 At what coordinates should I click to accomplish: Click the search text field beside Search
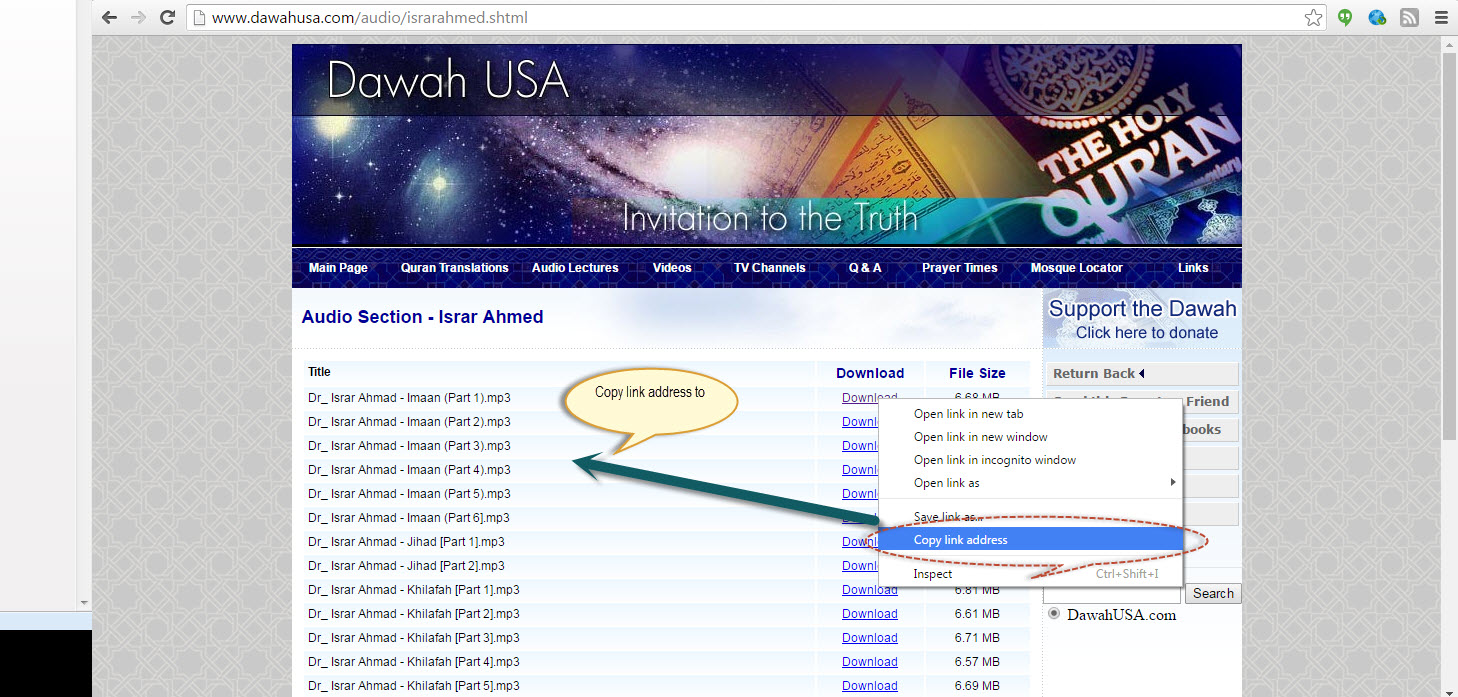coord(1113,593)
